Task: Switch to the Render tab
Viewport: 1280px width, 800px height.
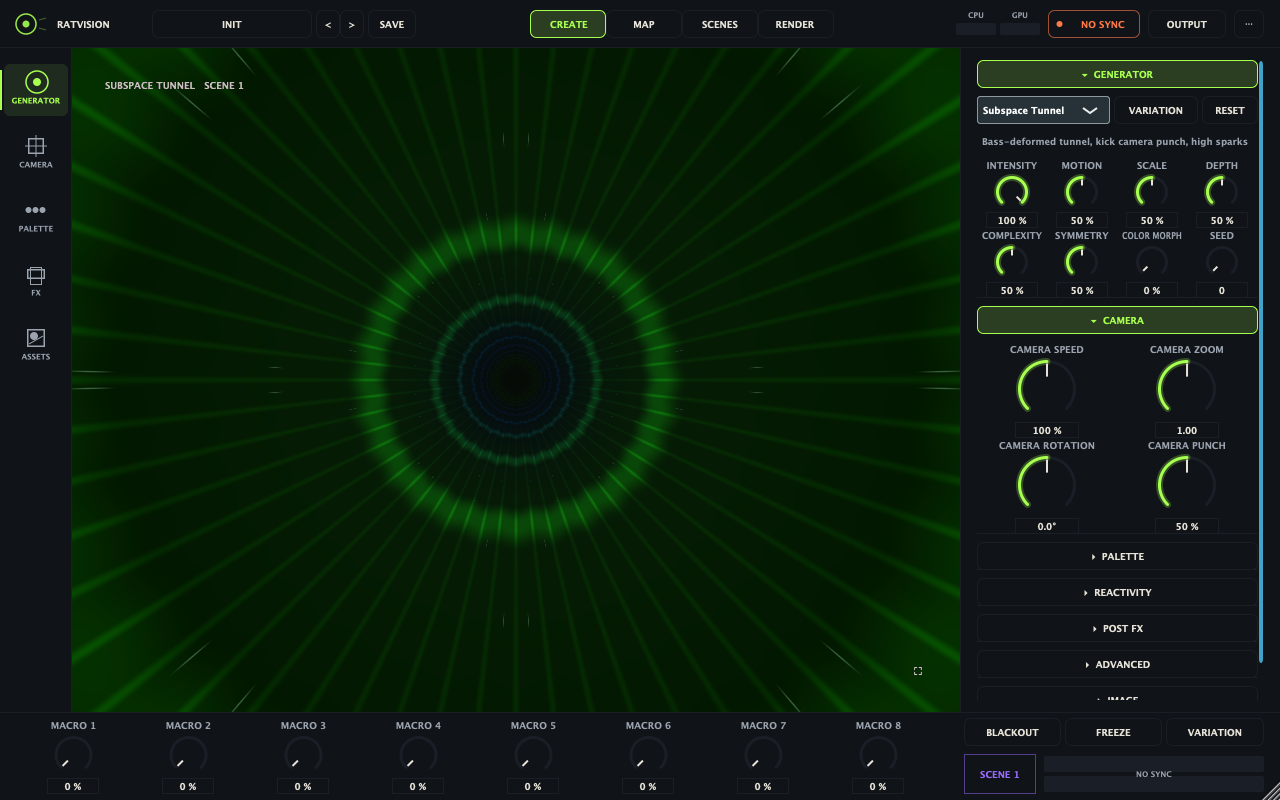Action: (795, 24)
